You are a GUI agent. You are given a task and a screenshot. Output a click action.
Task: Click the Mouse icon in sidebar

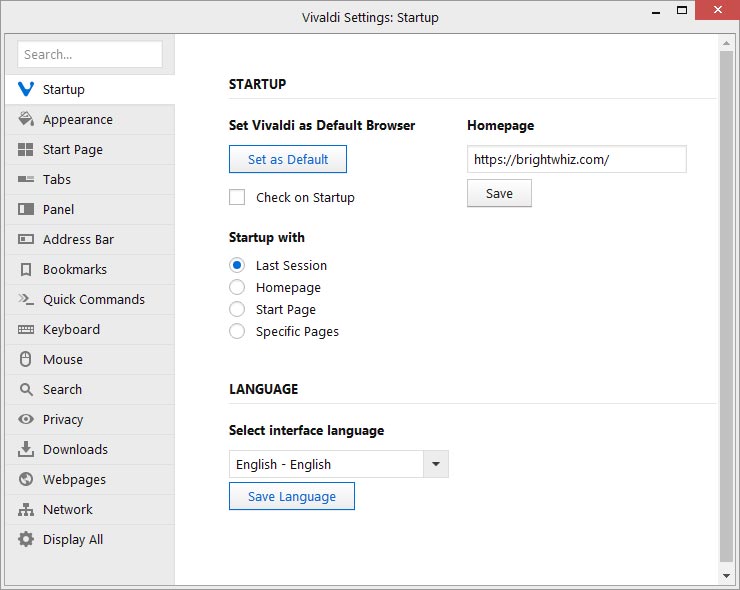(x=25, y=359)
